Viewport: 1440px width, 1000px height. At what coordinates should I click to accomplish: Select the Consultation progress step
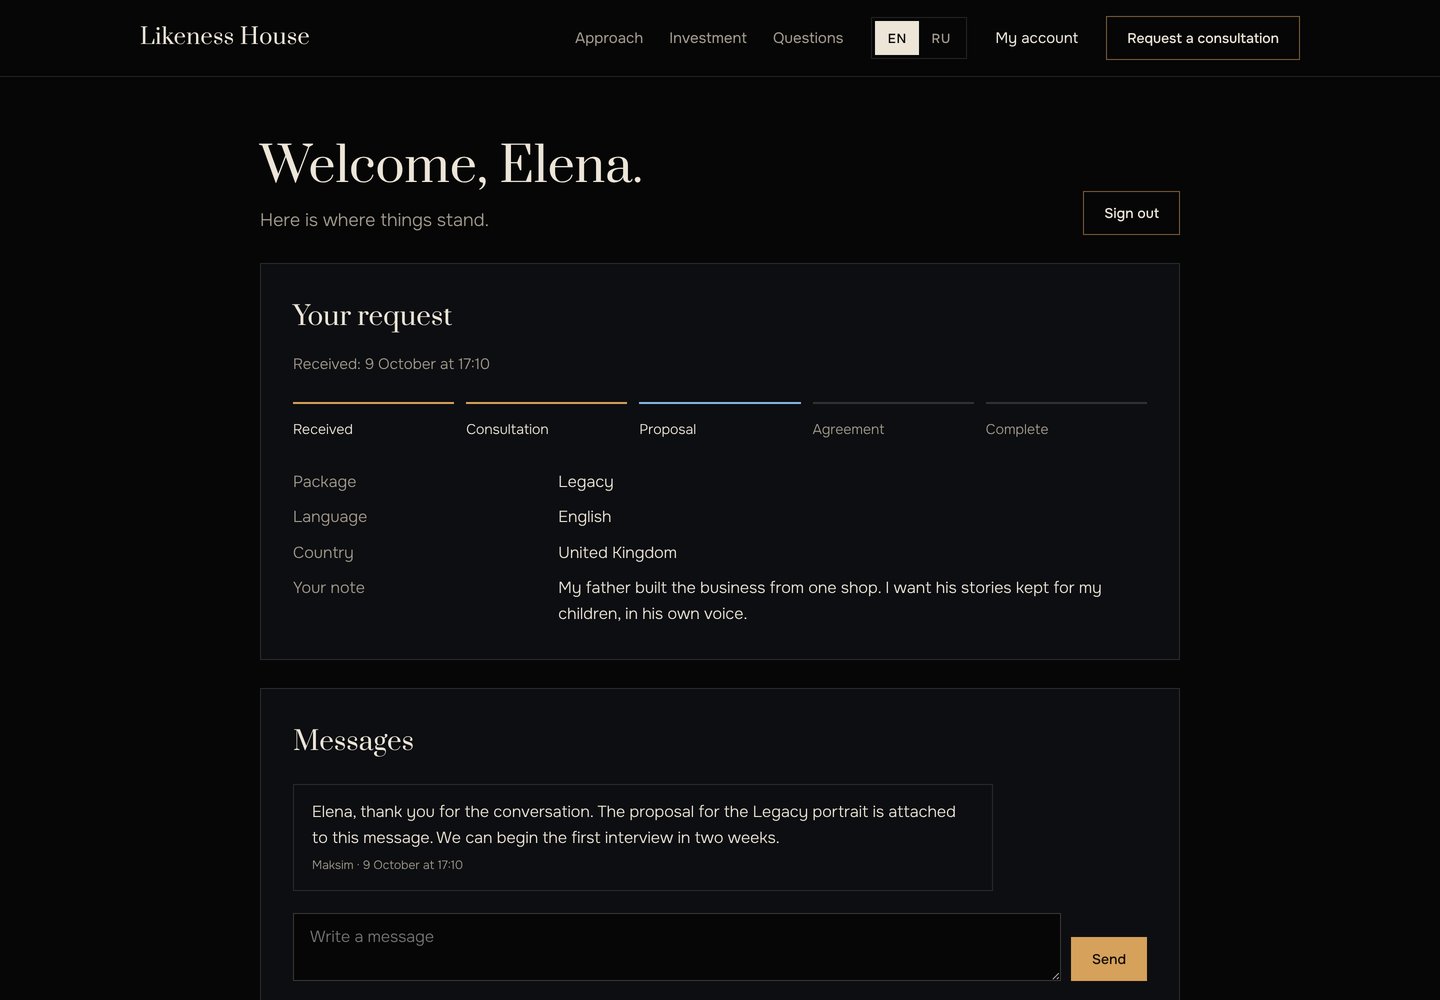(546, 420)
